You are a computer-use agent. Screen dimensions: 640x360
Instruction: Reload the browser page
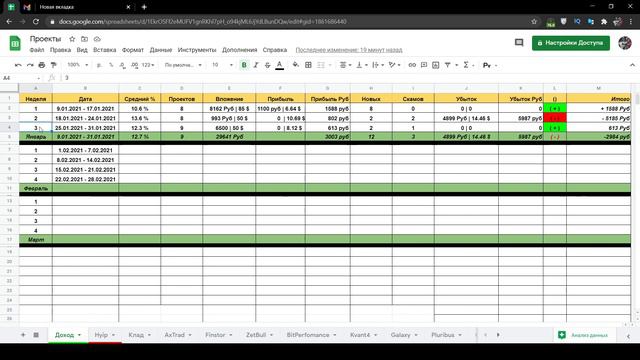36,21
